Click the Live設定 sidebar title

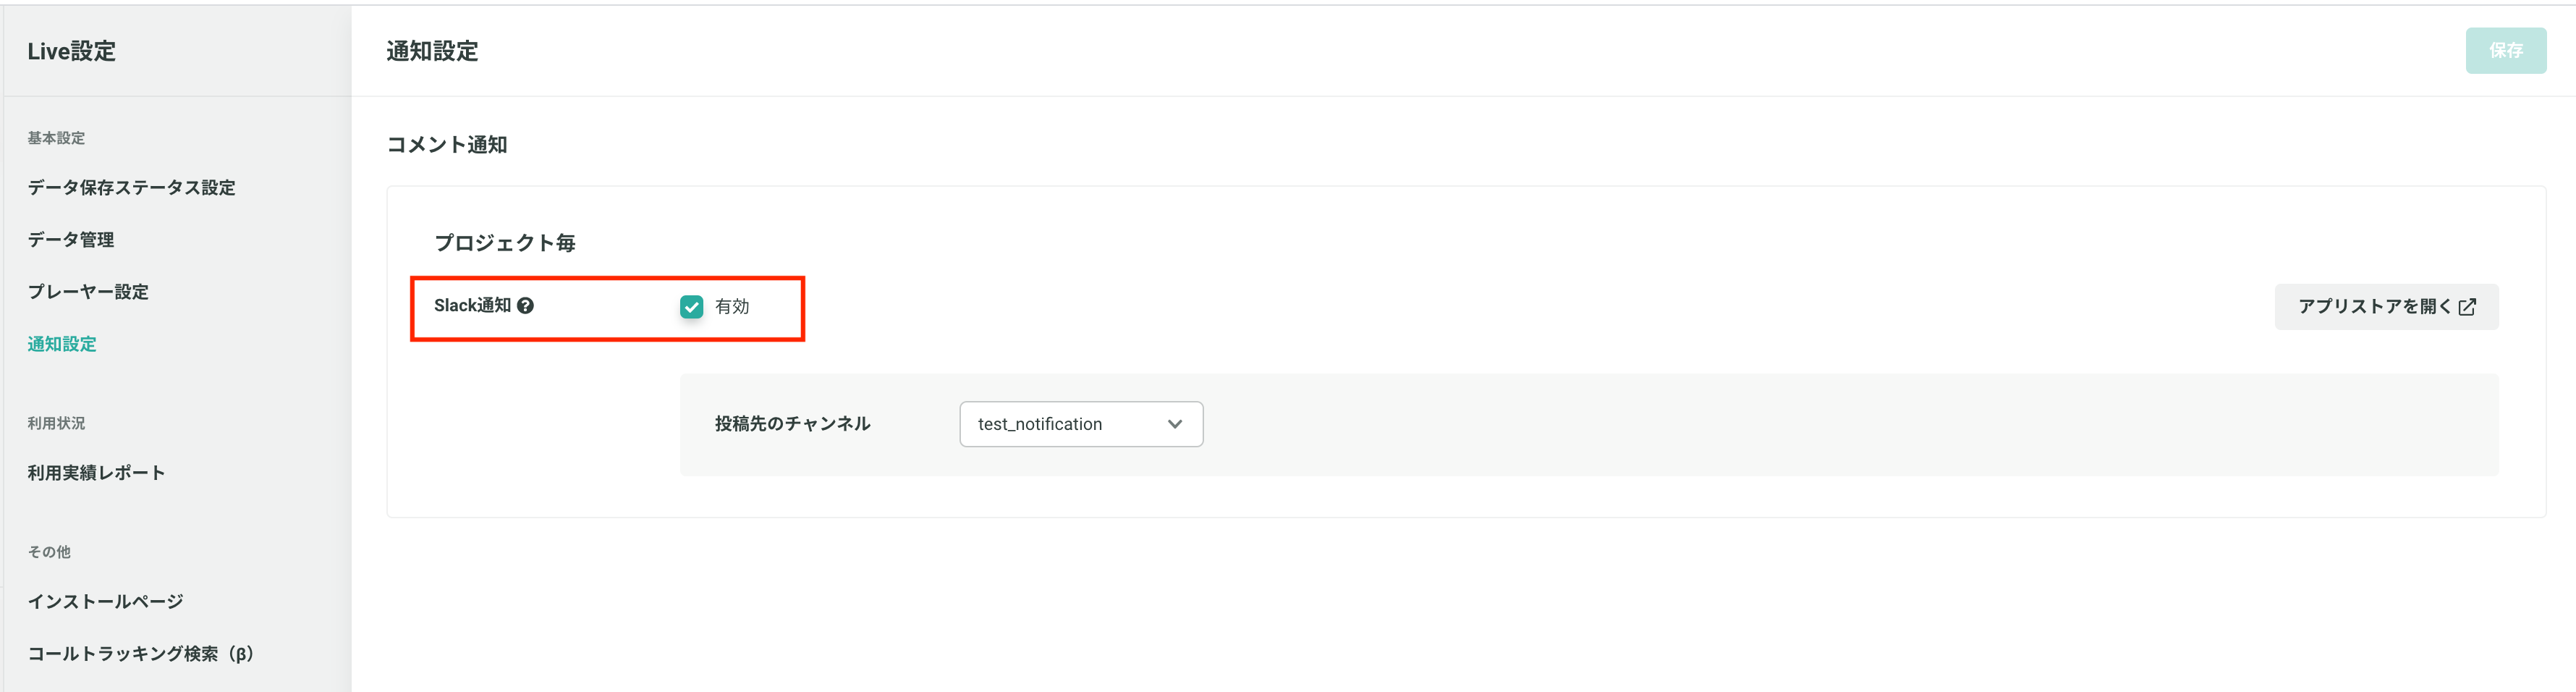click(x=71, y=51)
